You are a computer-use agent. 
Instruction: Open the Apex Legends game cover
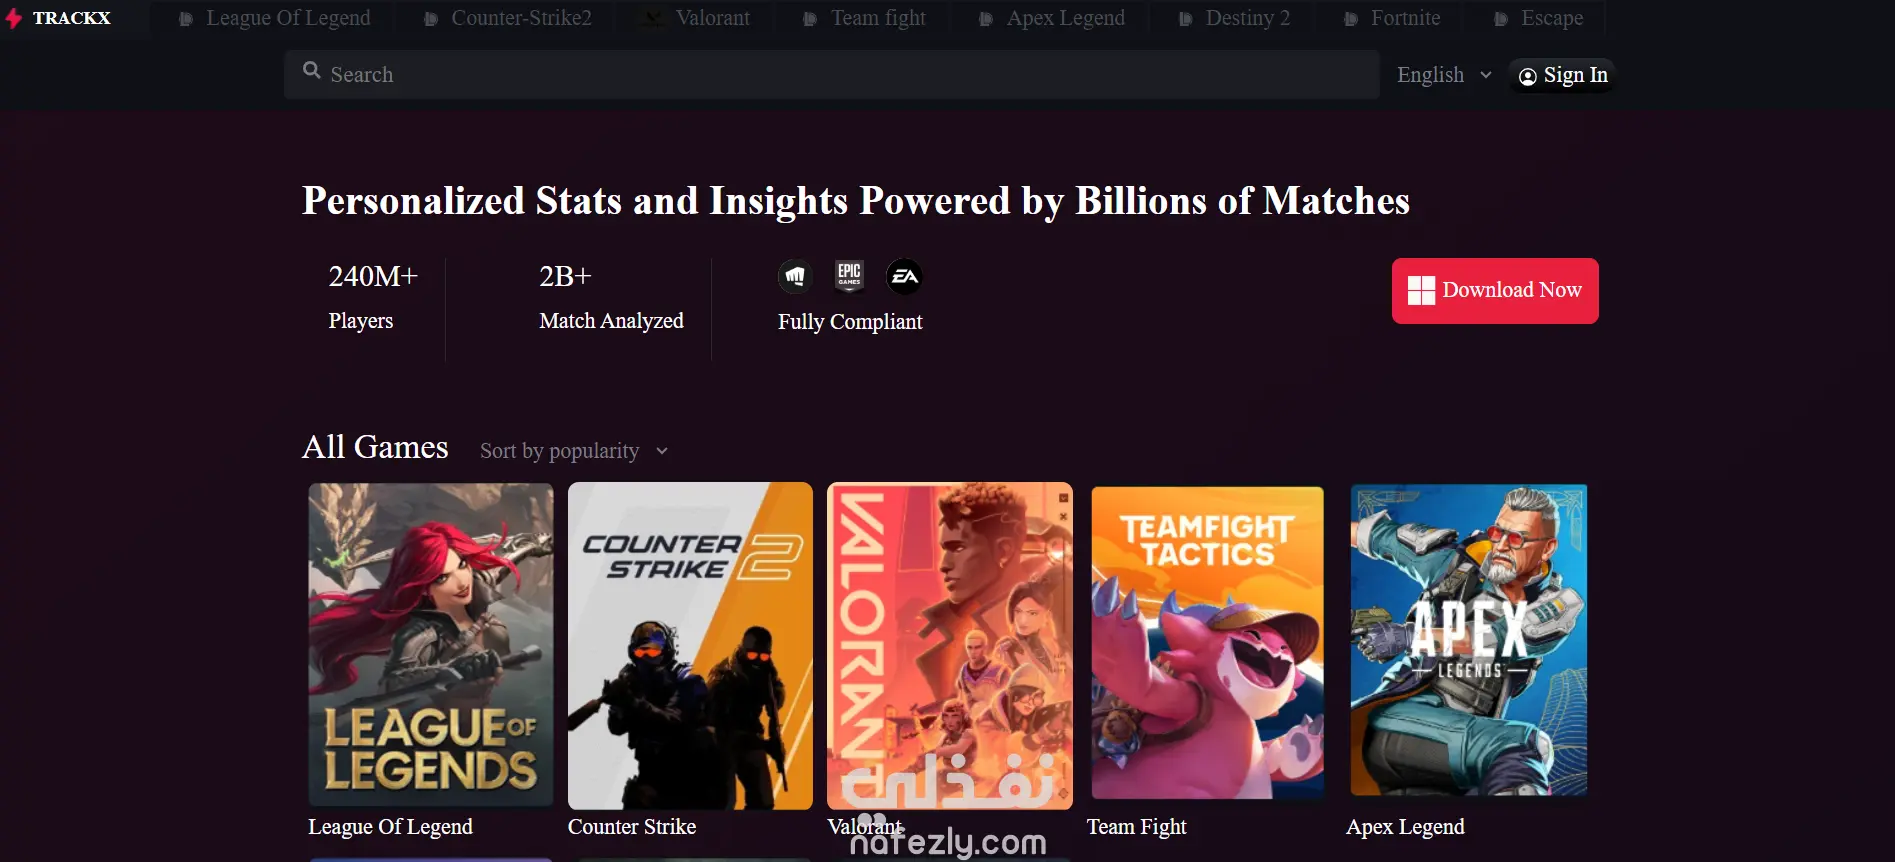coord(1468,640)
